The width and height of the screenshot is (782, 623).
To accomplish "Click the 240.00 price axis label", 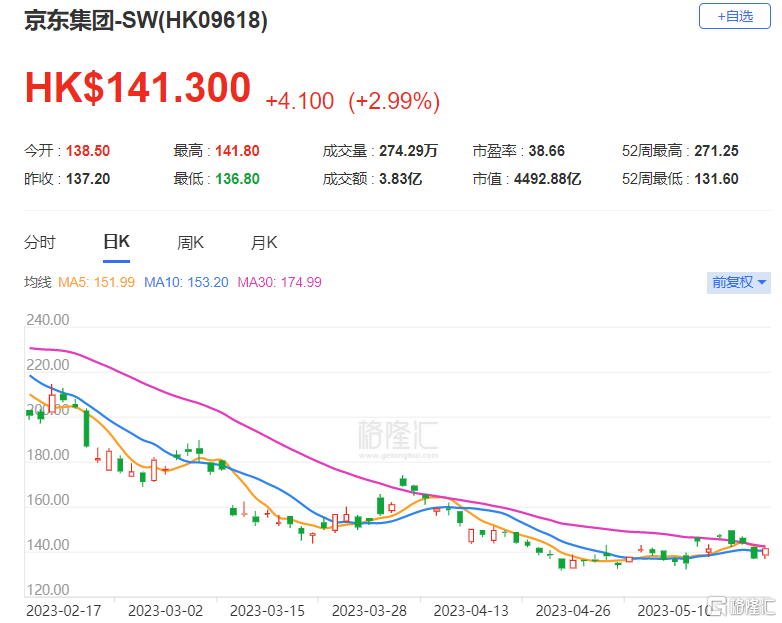I will (48, 320).
